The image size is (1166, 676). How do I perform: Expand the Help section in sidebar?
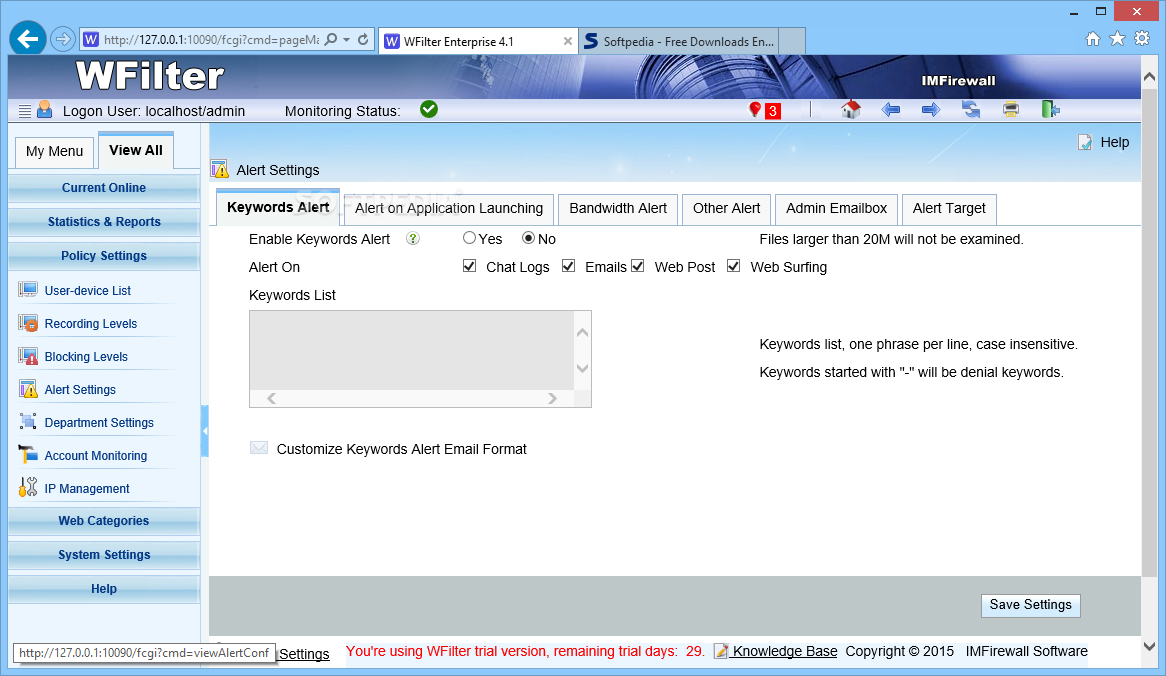[103, 589]
